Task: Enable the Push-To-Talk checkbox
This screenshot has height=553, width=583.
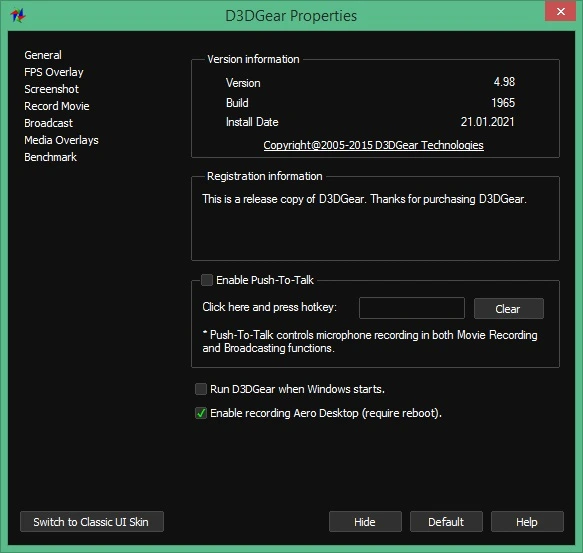Action: (x=207, y=280)
